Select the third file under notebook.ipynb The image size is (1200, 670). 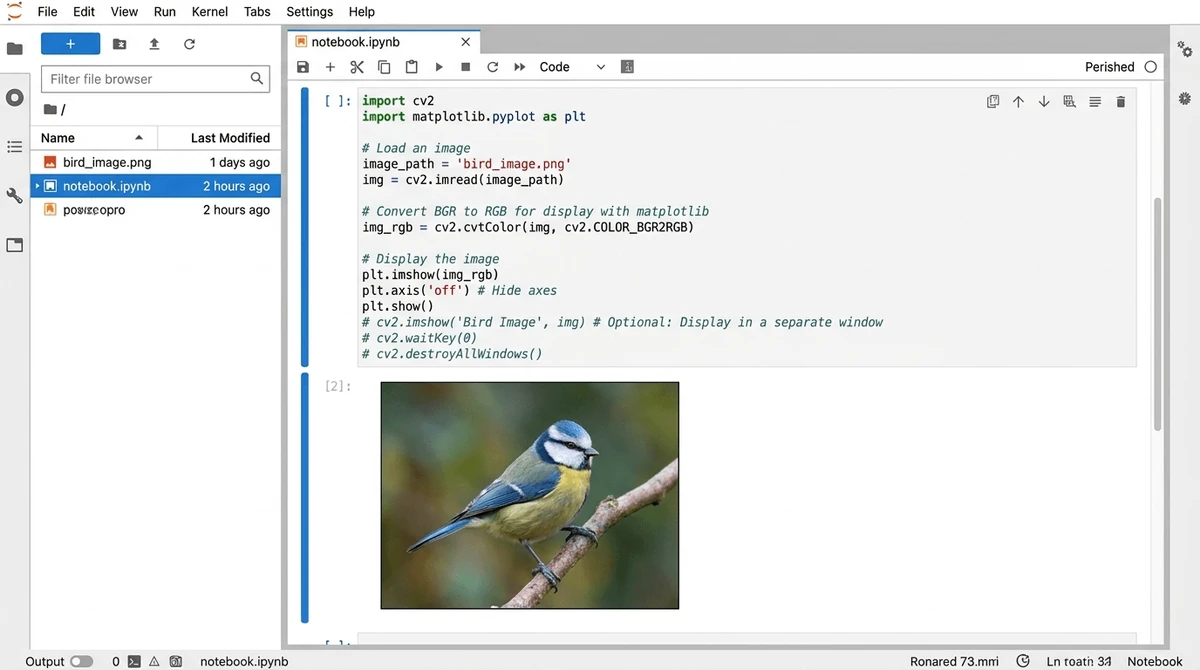pyautogui.click(x=155, y=210)
